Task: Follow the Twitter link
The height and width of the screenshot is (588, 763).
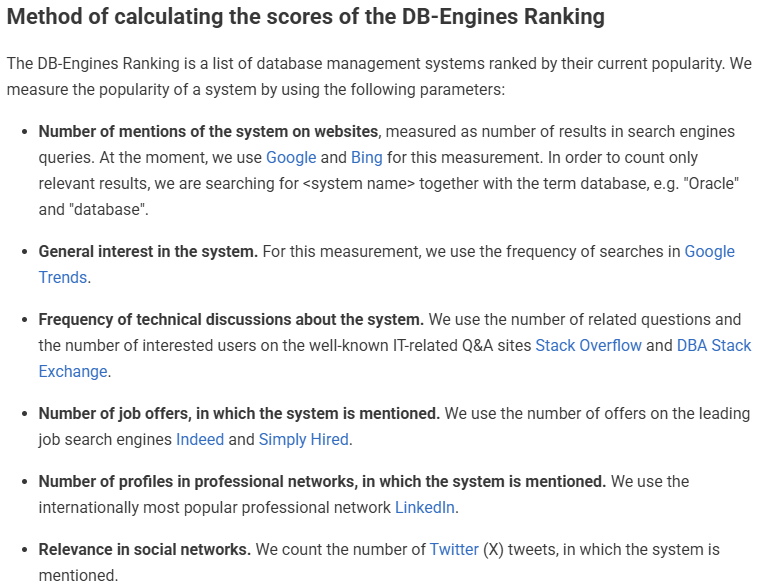Action: tap(454, 550)
